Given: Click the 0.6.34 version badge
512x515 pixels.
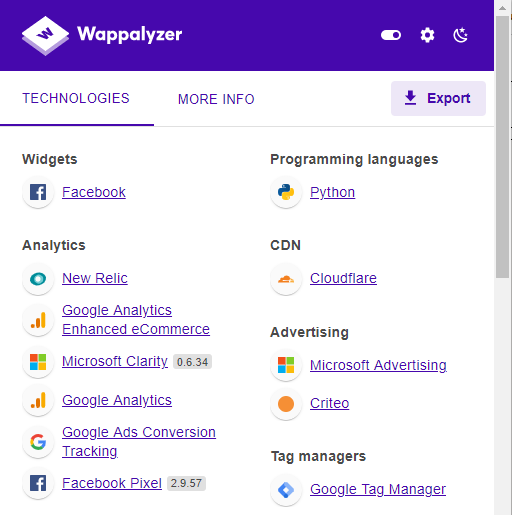Looking at the screenshot, I should 192,362.
